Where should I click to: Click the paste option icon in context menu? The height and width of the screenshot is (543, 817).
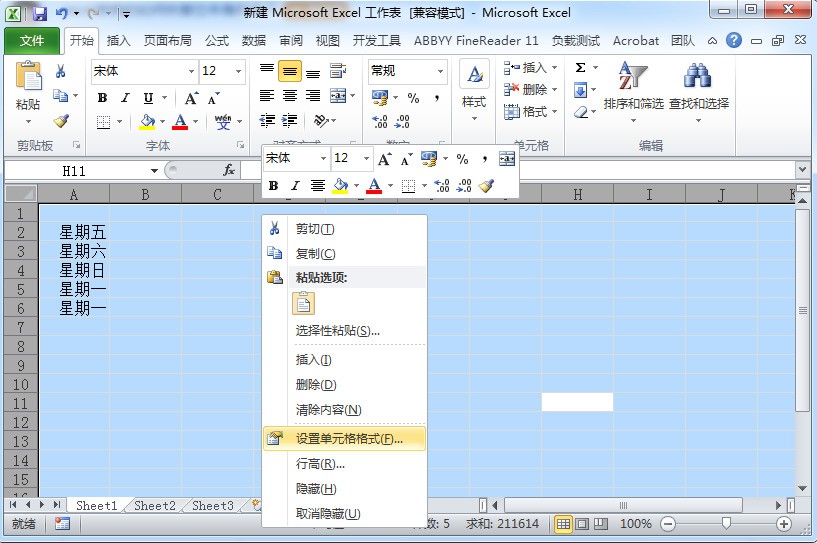303,303
